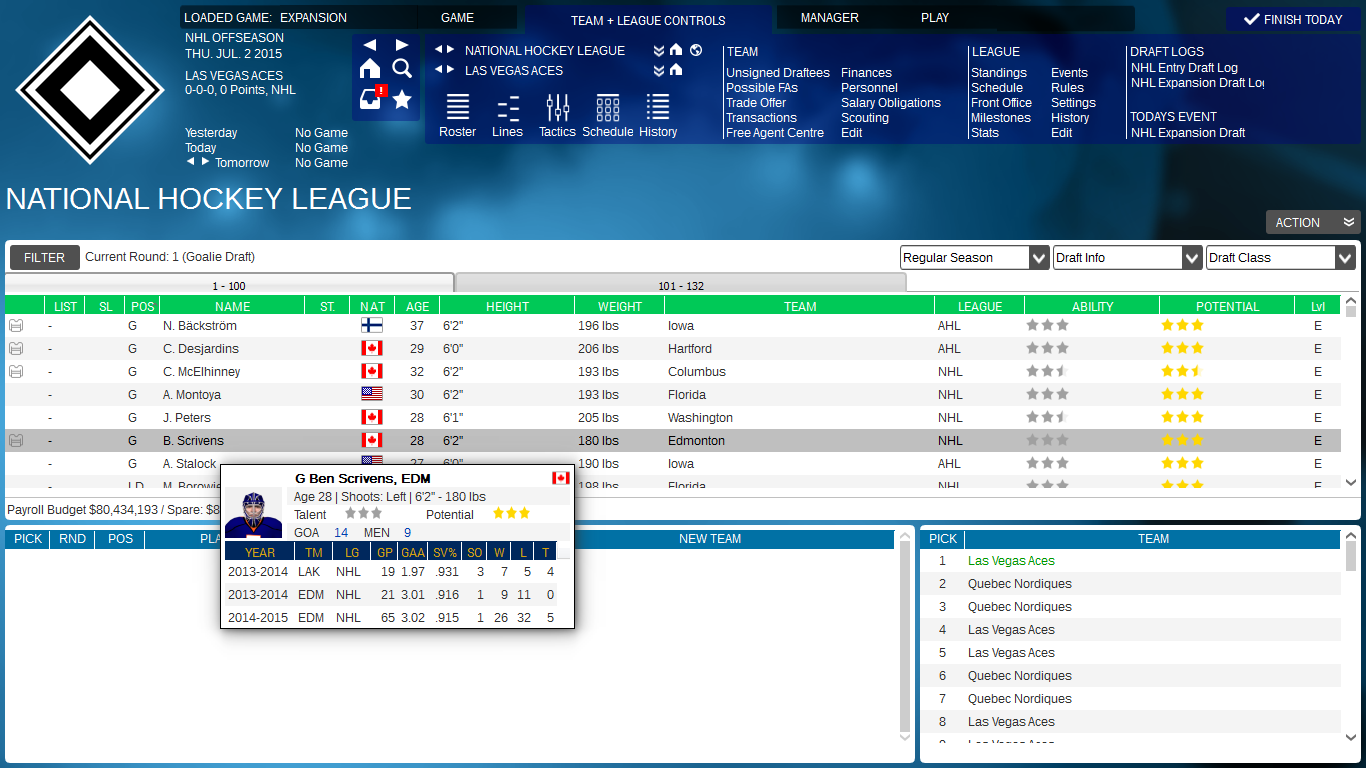The width and height of the screenshot is (1366, 768).
Task: Step to the next day with the arrow beside Tomorrow
Action: 206,161
